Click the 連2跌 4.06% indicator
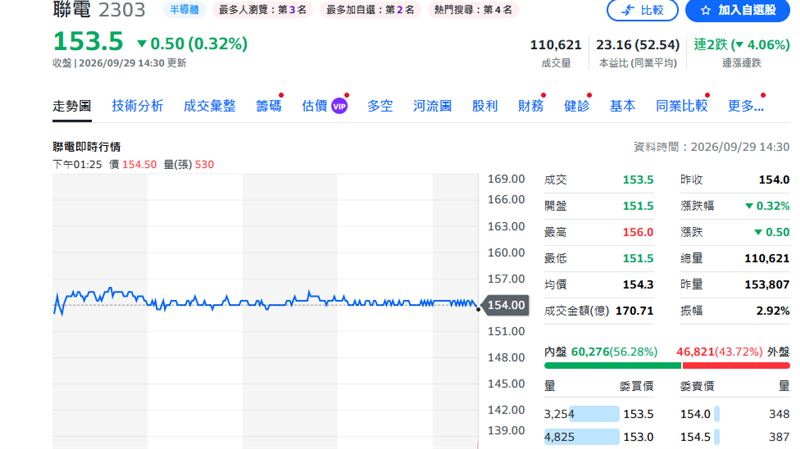The image size is (800, 449). click(742, 45)
